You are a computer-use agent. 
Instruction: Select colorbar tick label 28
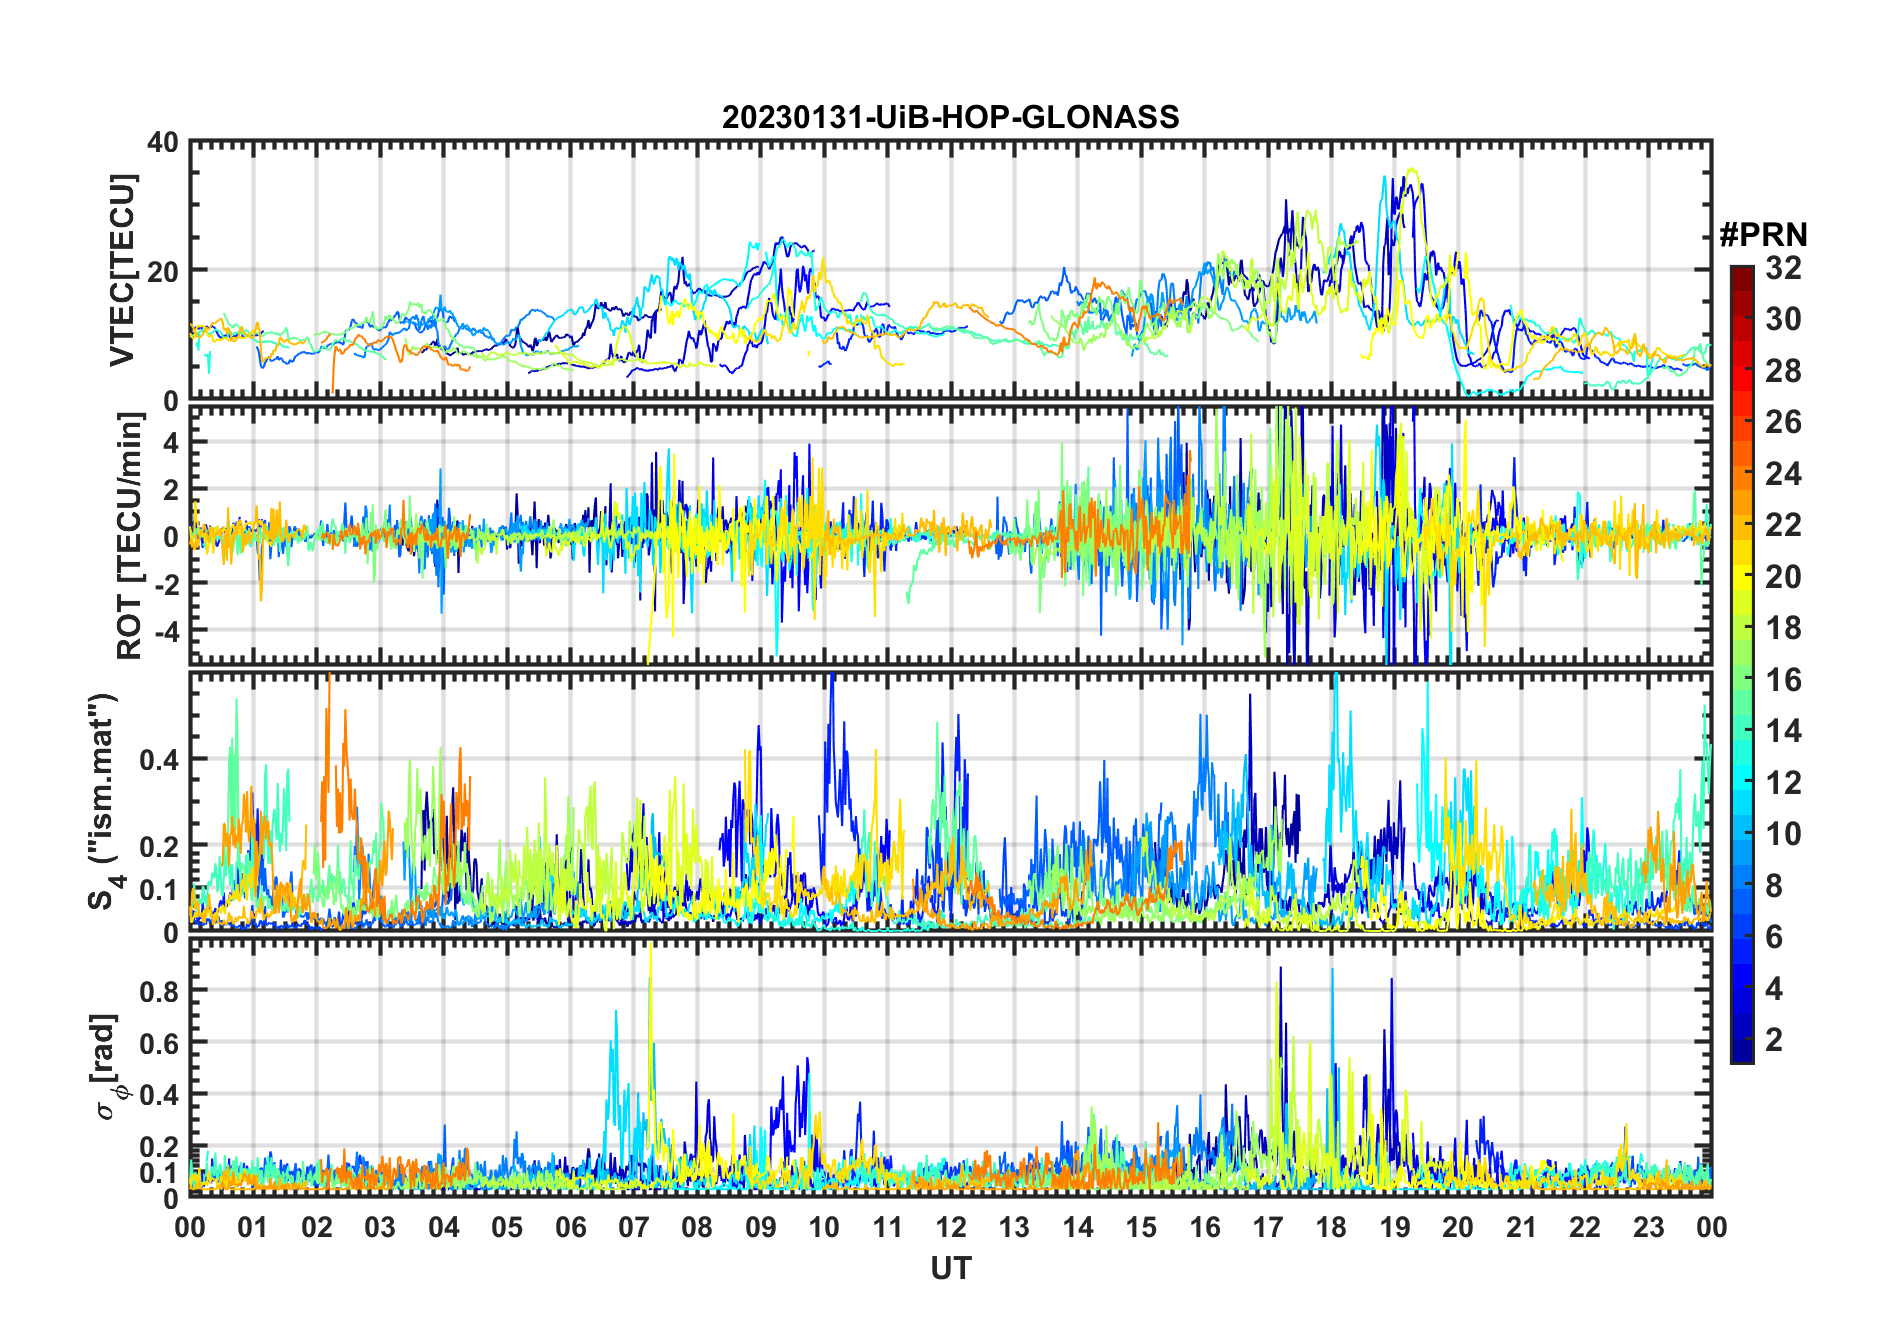click(x=1783, y=371)
